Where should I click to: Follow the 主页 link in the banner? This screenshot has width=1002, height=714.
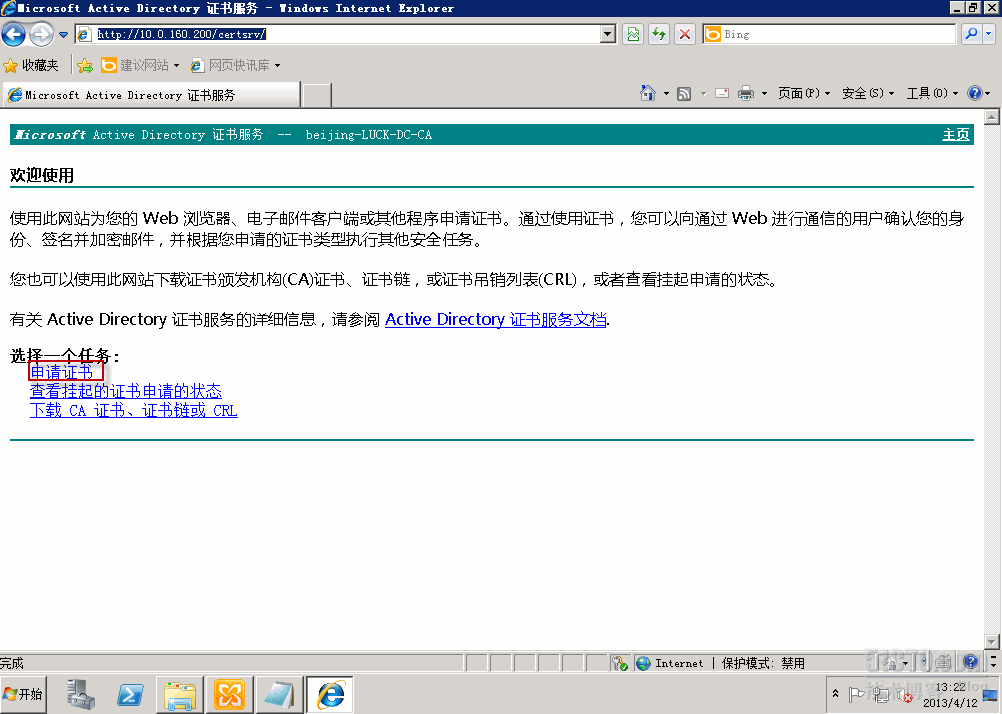[955, 135]
